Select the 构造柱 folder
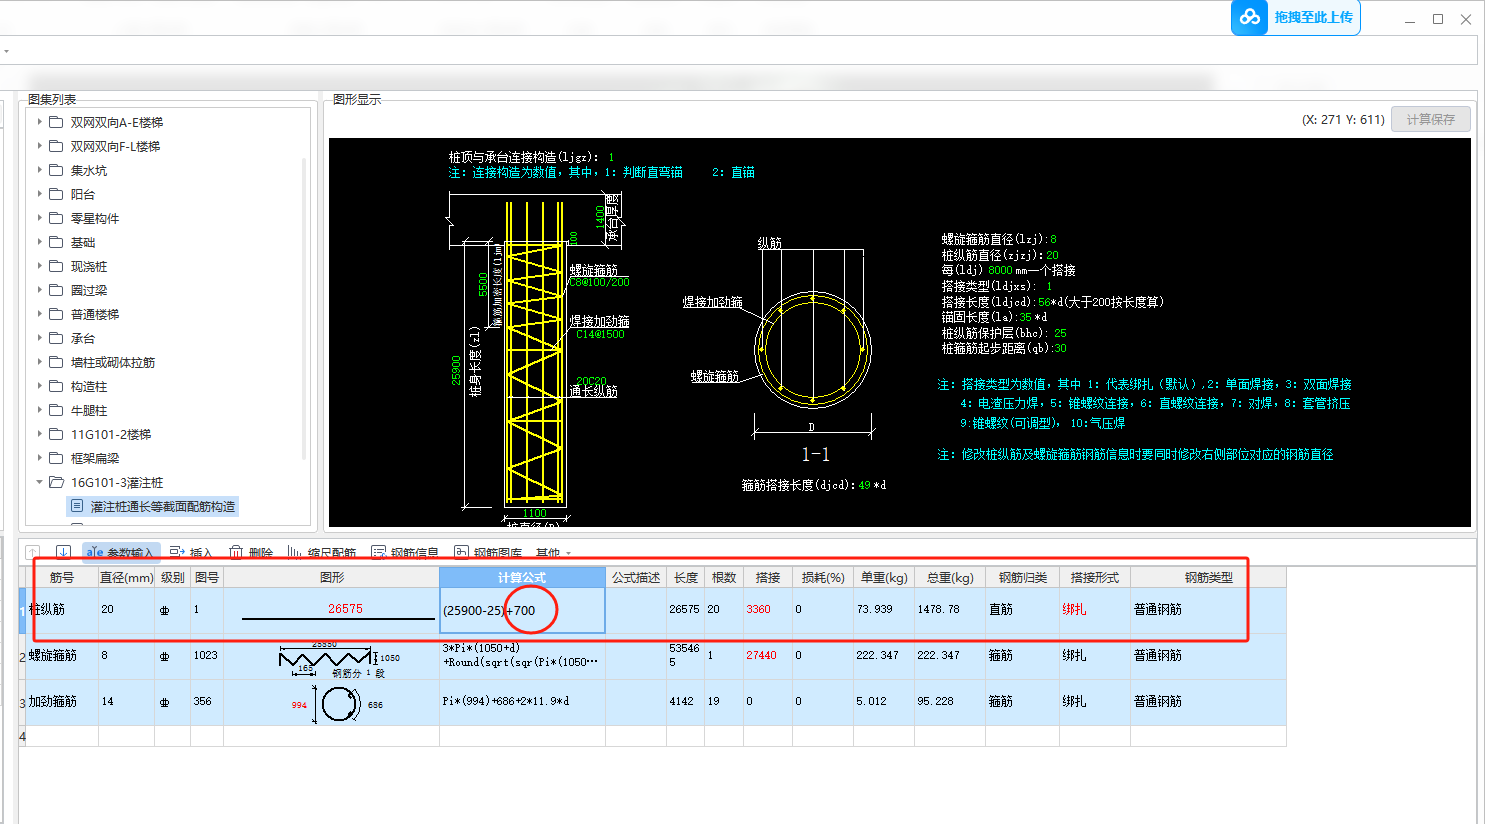The height and width of the screenshot is (824, 1485). [88, 386]
